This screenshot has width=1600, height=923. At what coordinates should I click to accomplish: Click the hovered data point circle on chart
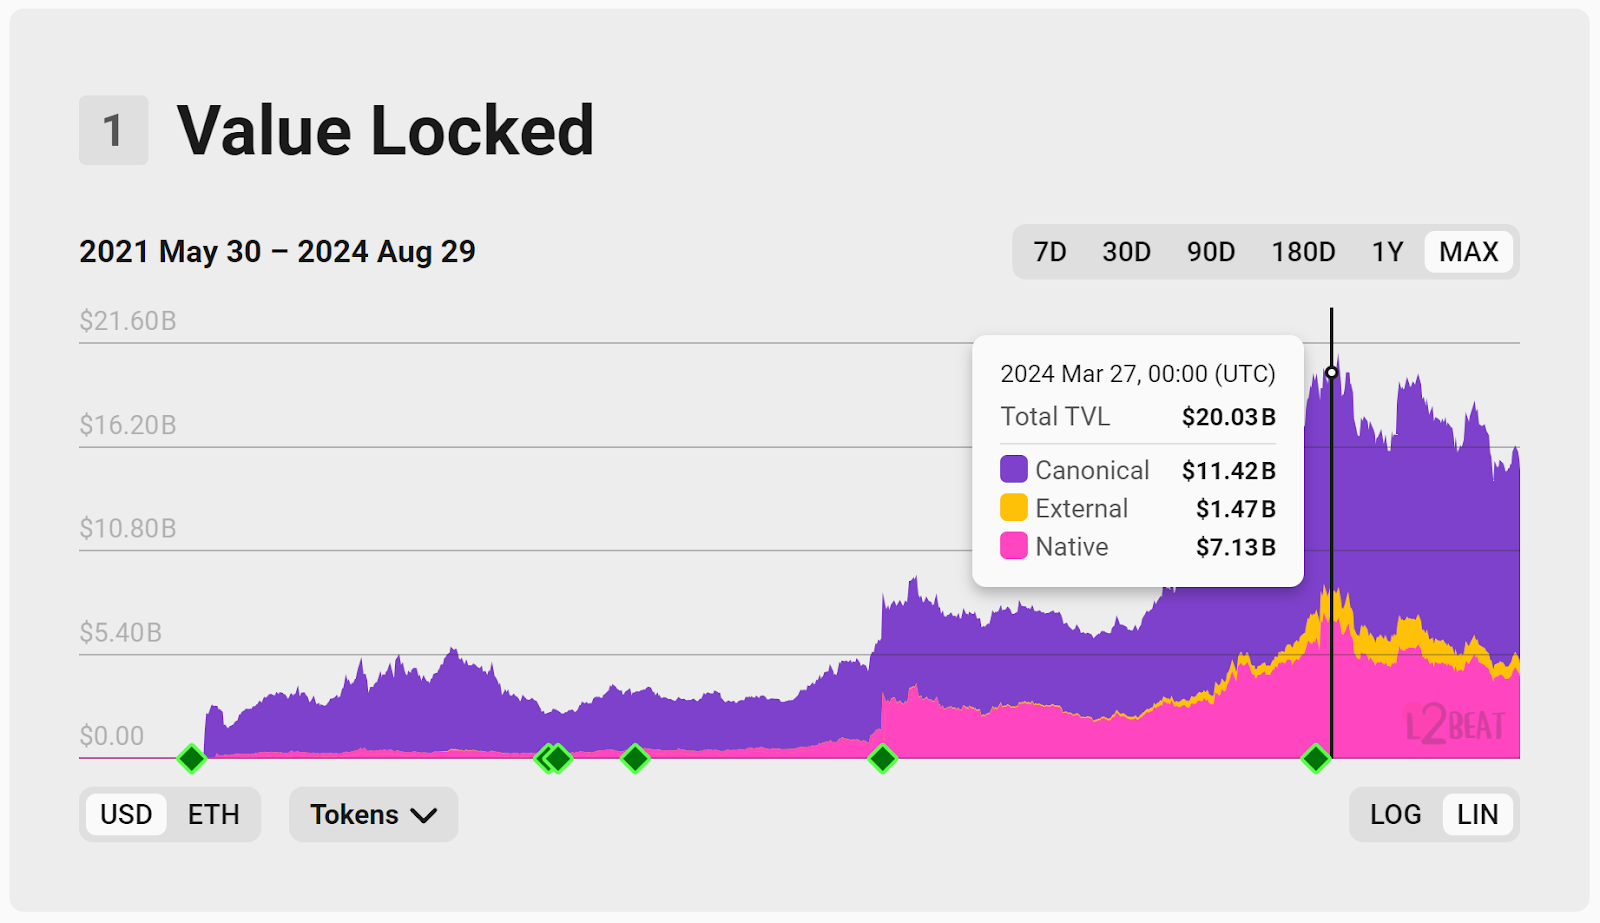coord(1331,373)
